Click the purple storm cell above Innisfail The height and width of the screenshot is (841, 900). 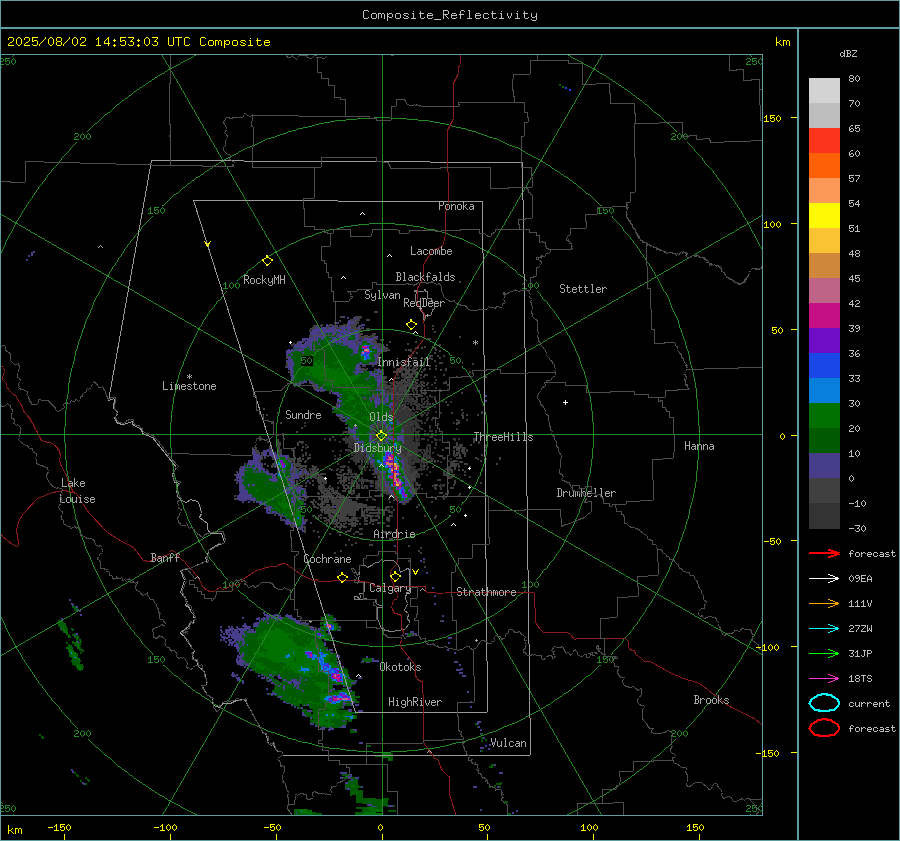pyautogui.click(x=366, y=351)
